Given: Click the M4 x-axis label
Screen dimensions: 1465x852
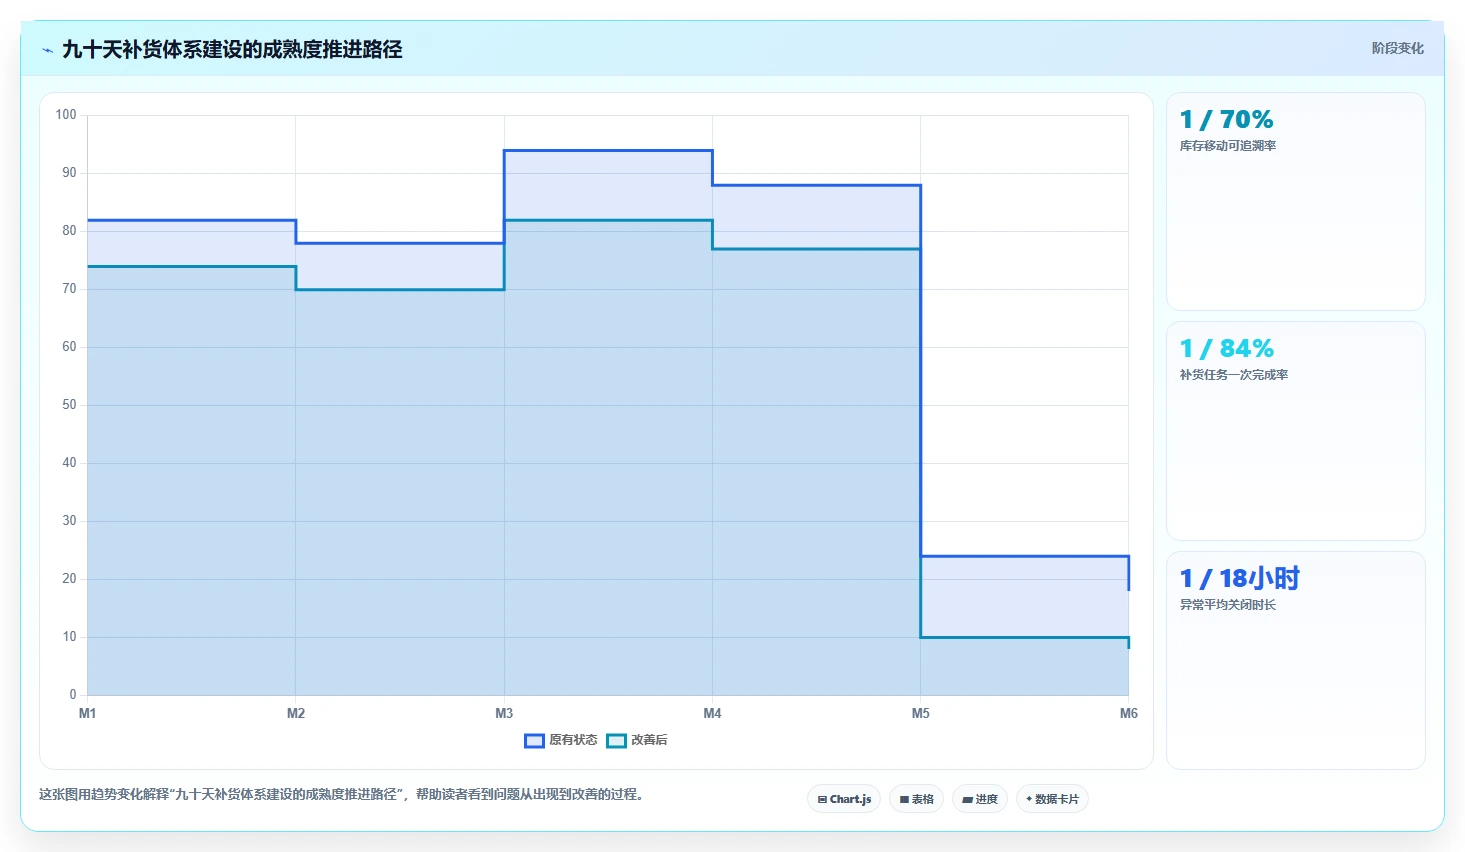Looking at the screenshot, I should click(712, 713).
